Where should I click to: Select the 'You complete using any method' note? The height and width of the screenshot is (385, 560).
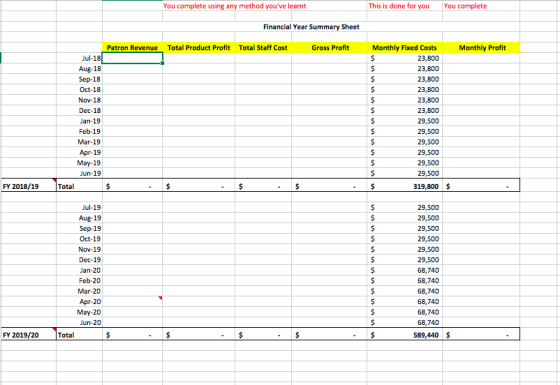[x=235, y=6]
